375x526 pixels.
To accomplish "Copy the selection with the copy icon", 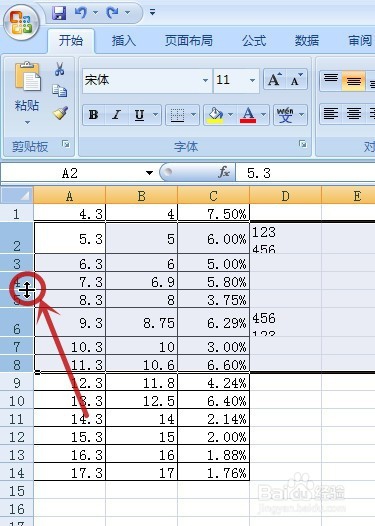I will 60,91.
